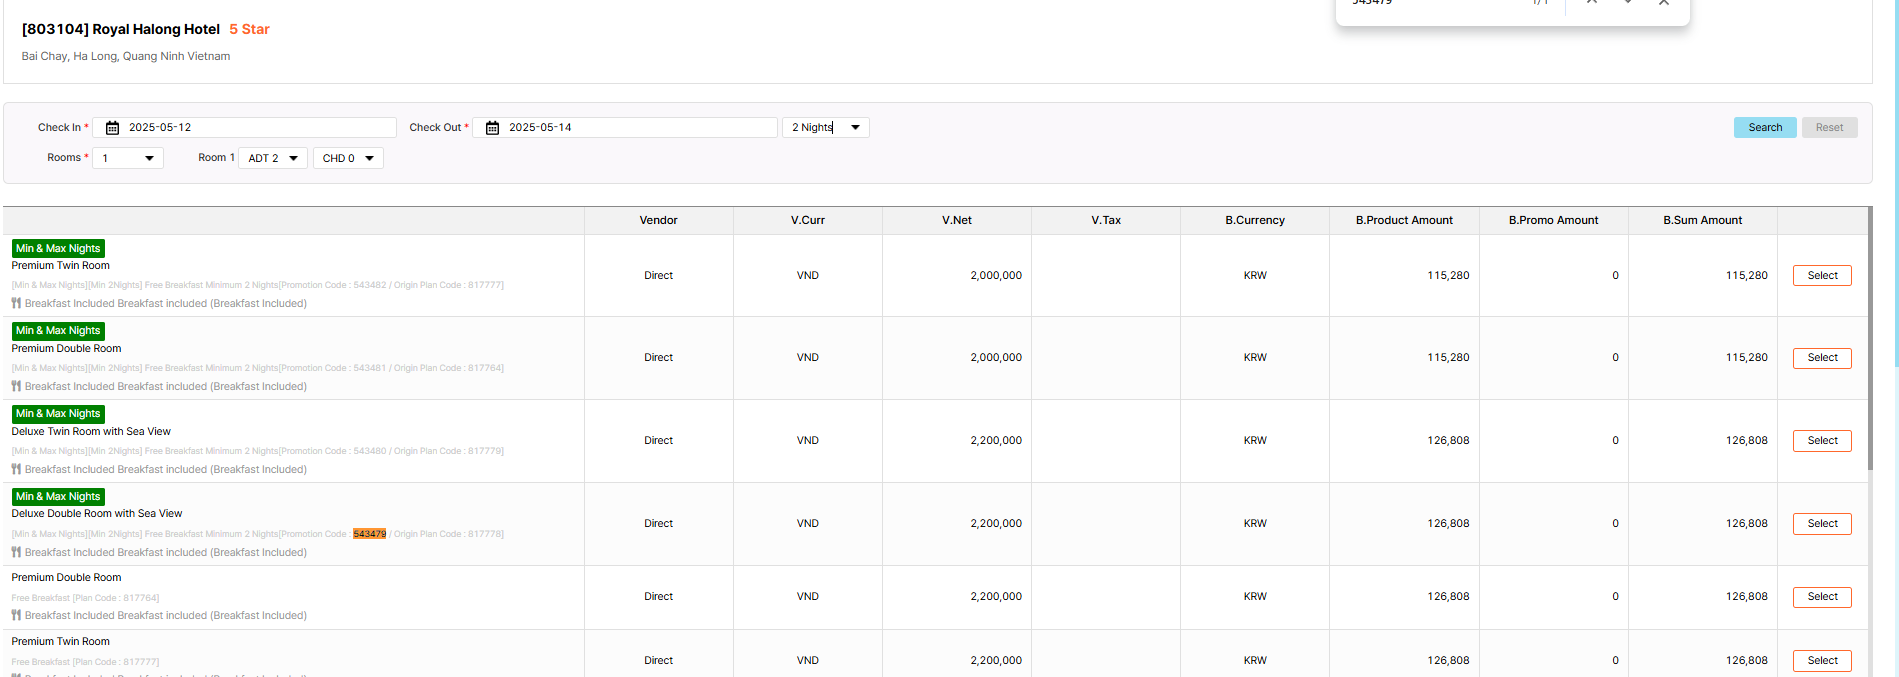Select the Premium Twin Room with promotion 543482
The width and height of the screenshot is (1899, 677).
[1822, 276]
